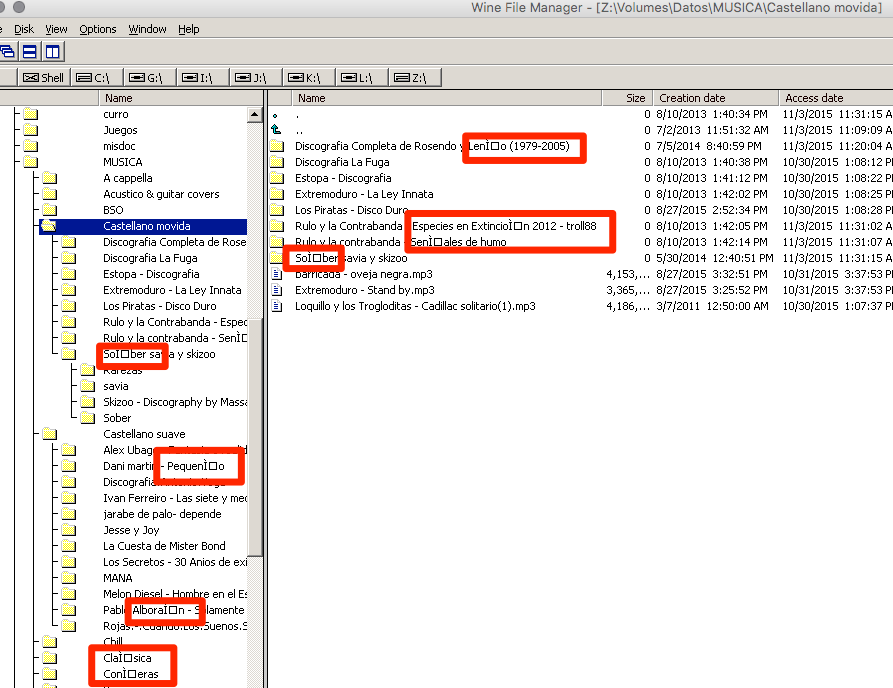
Task: Select Los Secretos - 30 Anios in tree
Action: pyautogui.click(x=175, y=562)
